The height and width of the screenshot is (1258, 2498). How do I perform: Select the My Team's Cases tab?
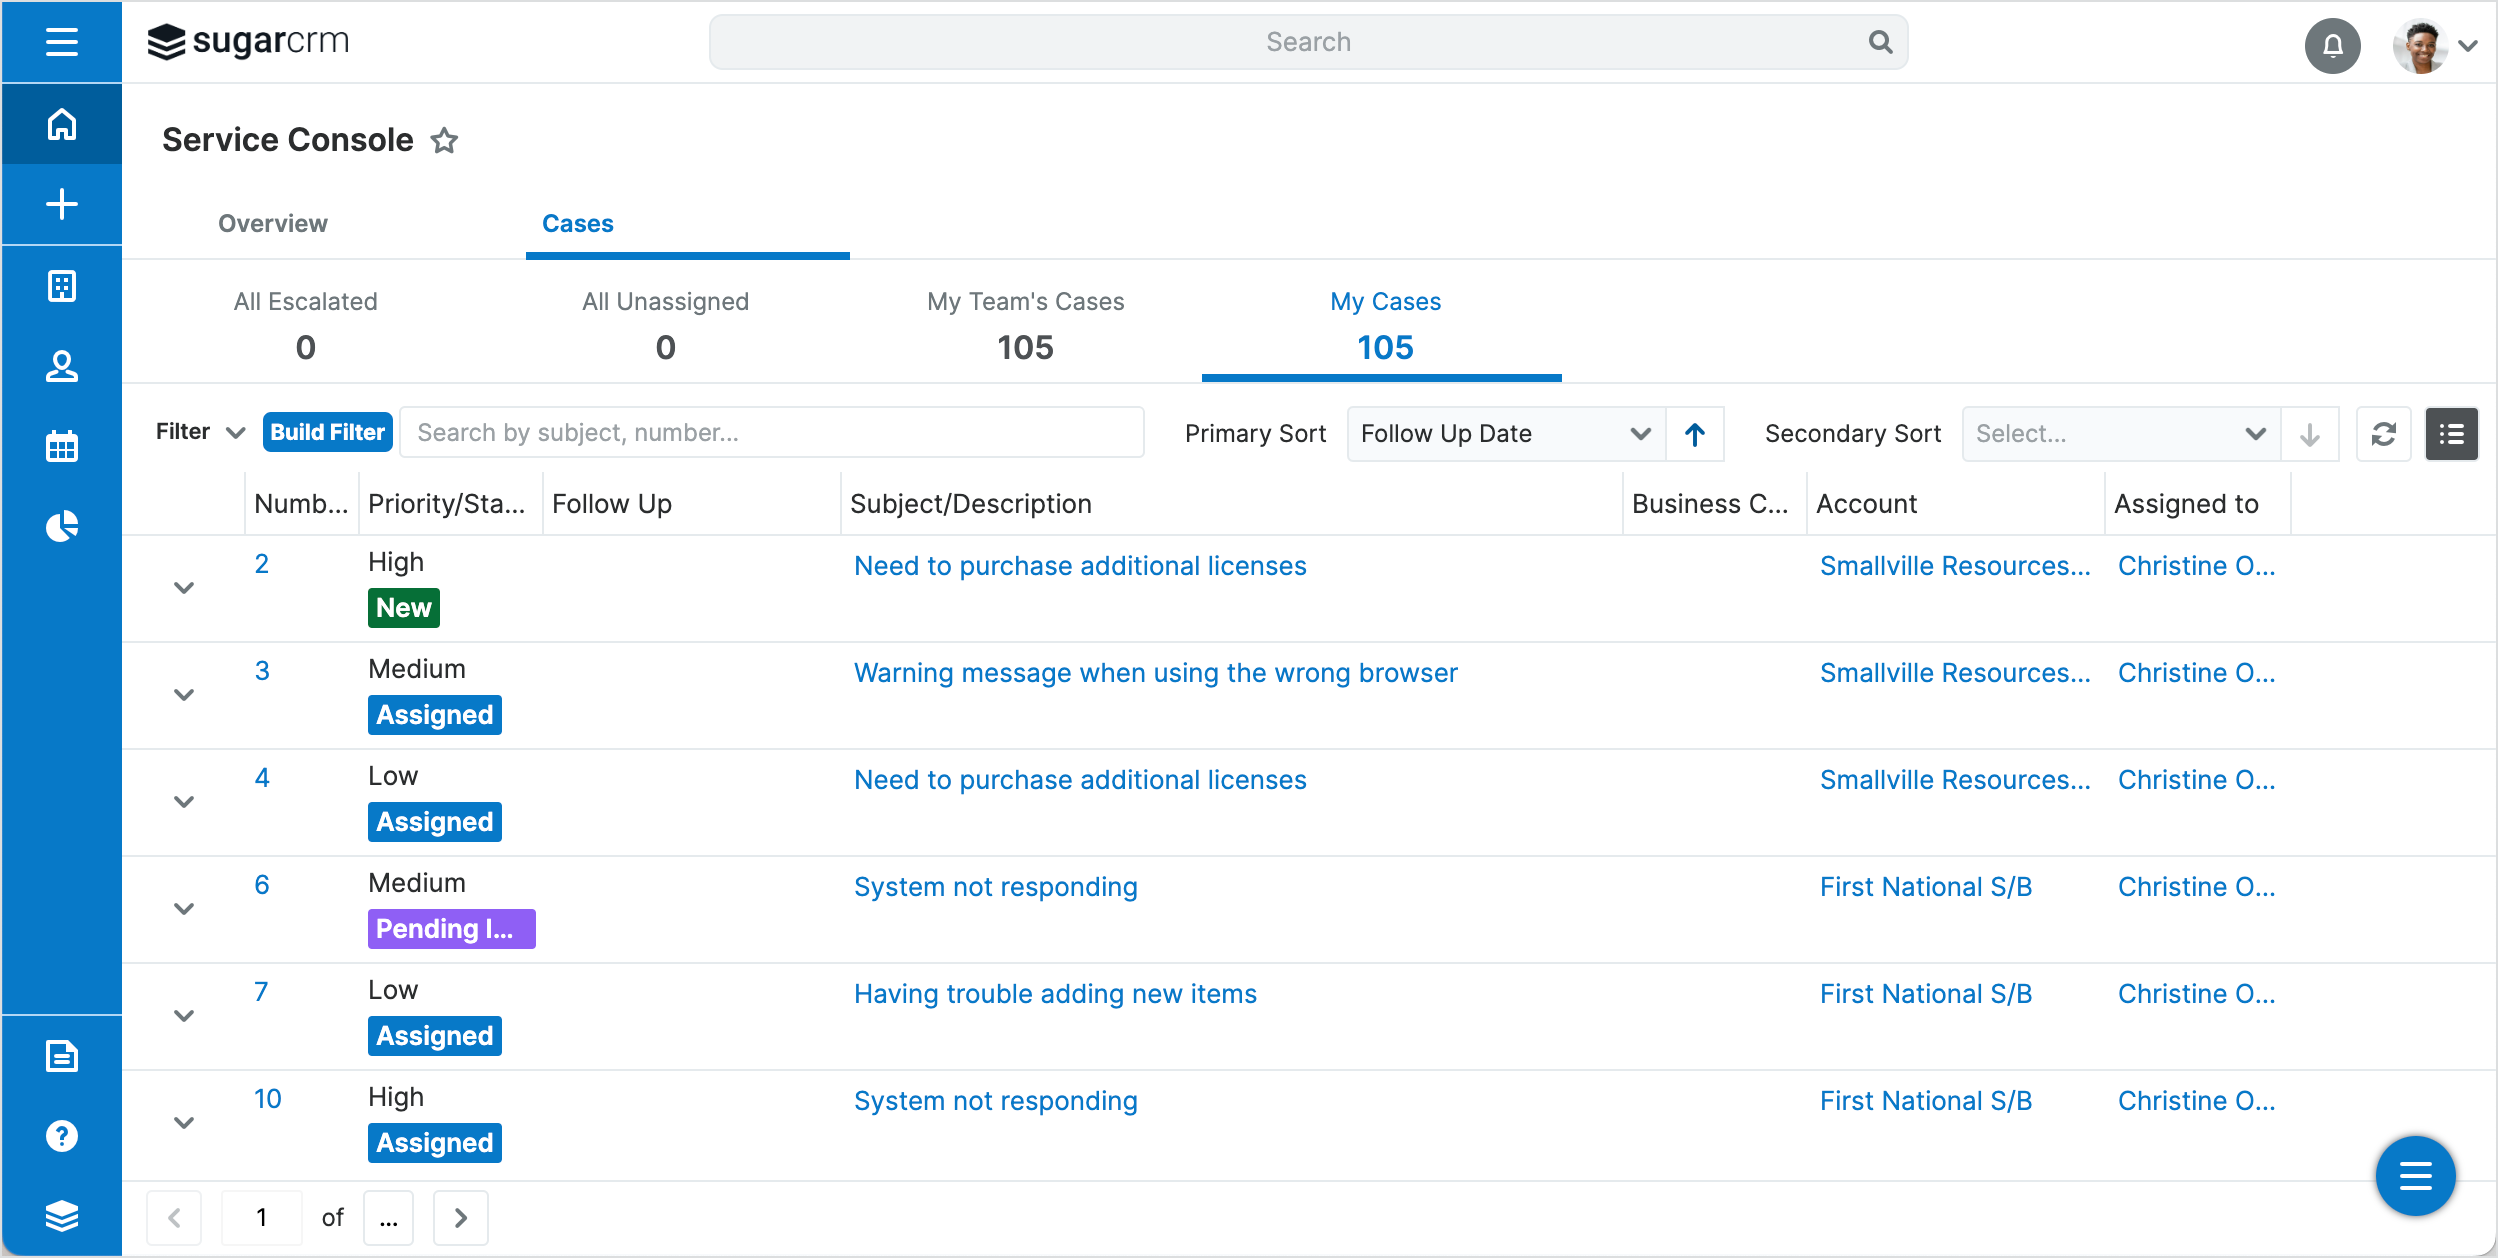tap(1025, 324)
